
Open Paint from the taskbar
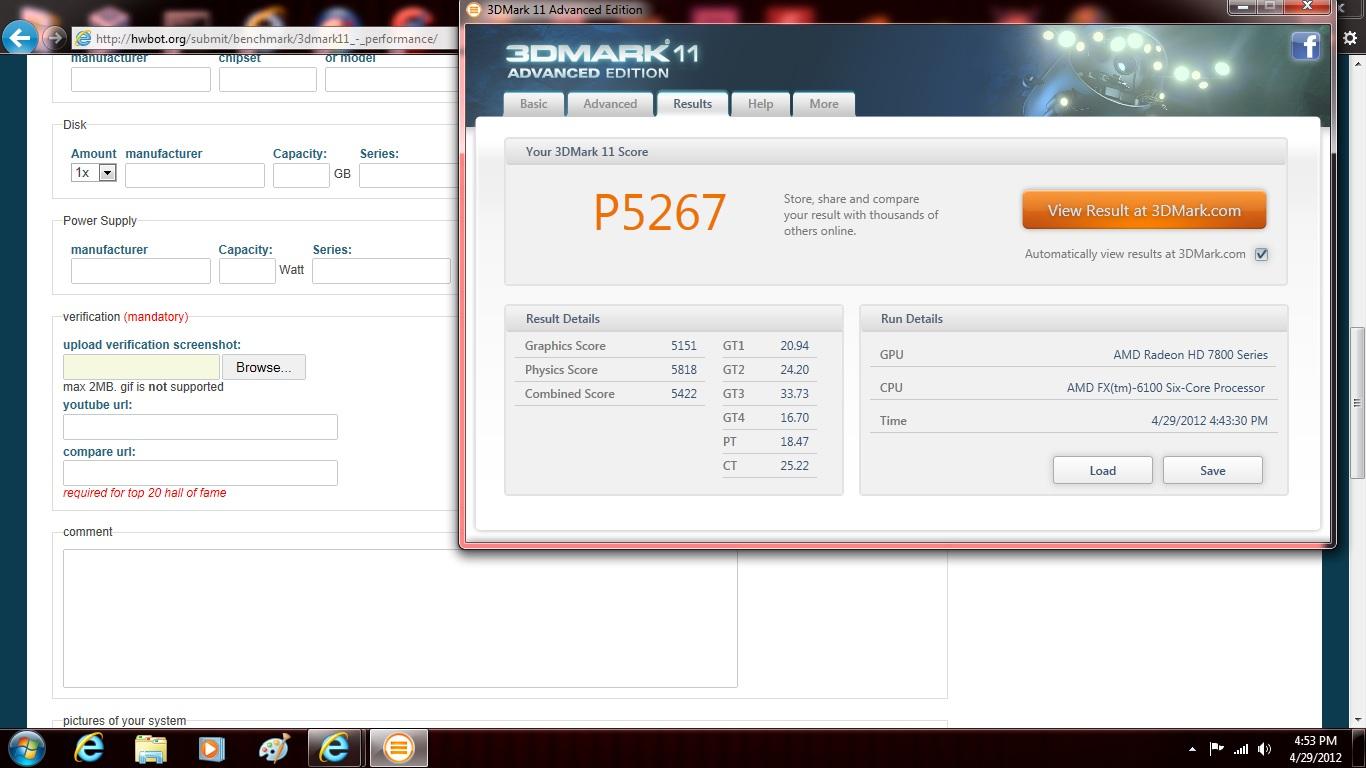(x=273, y=748)
